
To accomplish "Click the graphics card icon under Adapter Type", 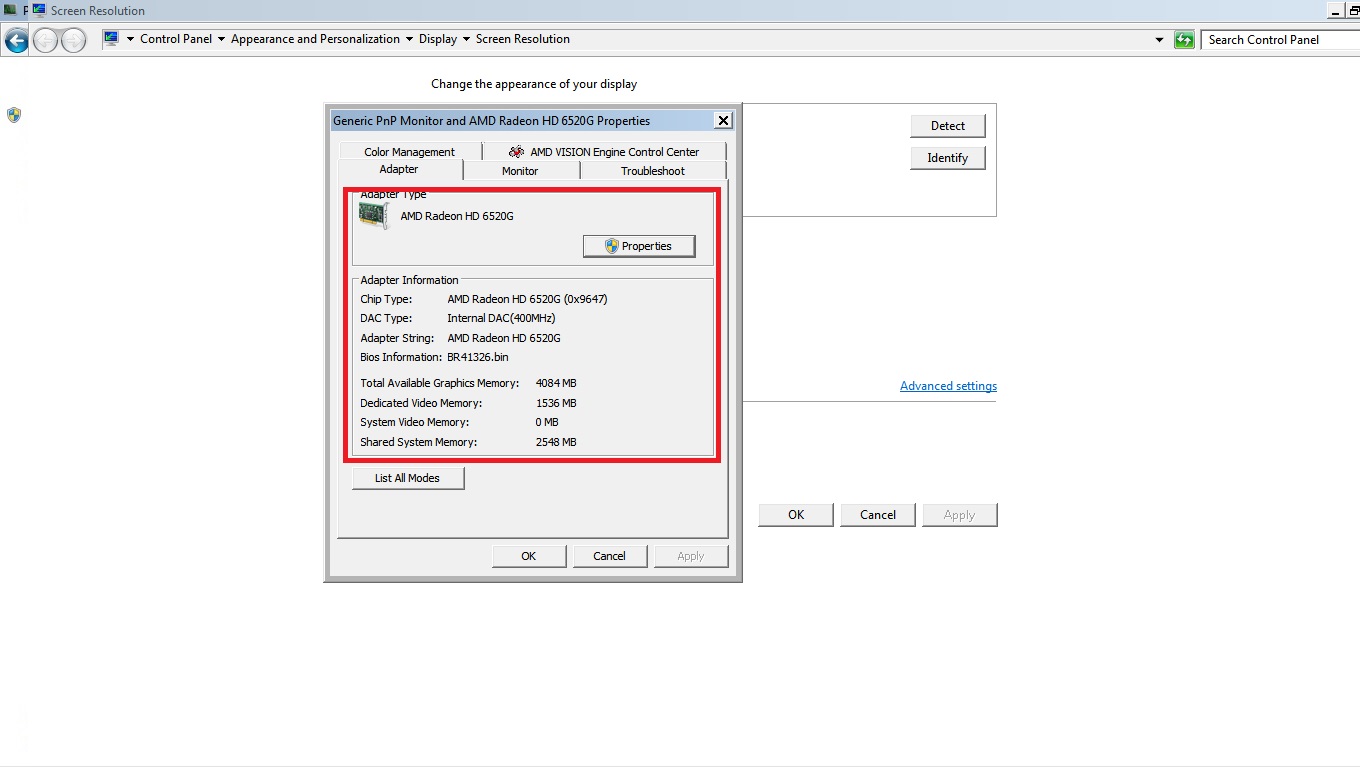I will 374,215.
